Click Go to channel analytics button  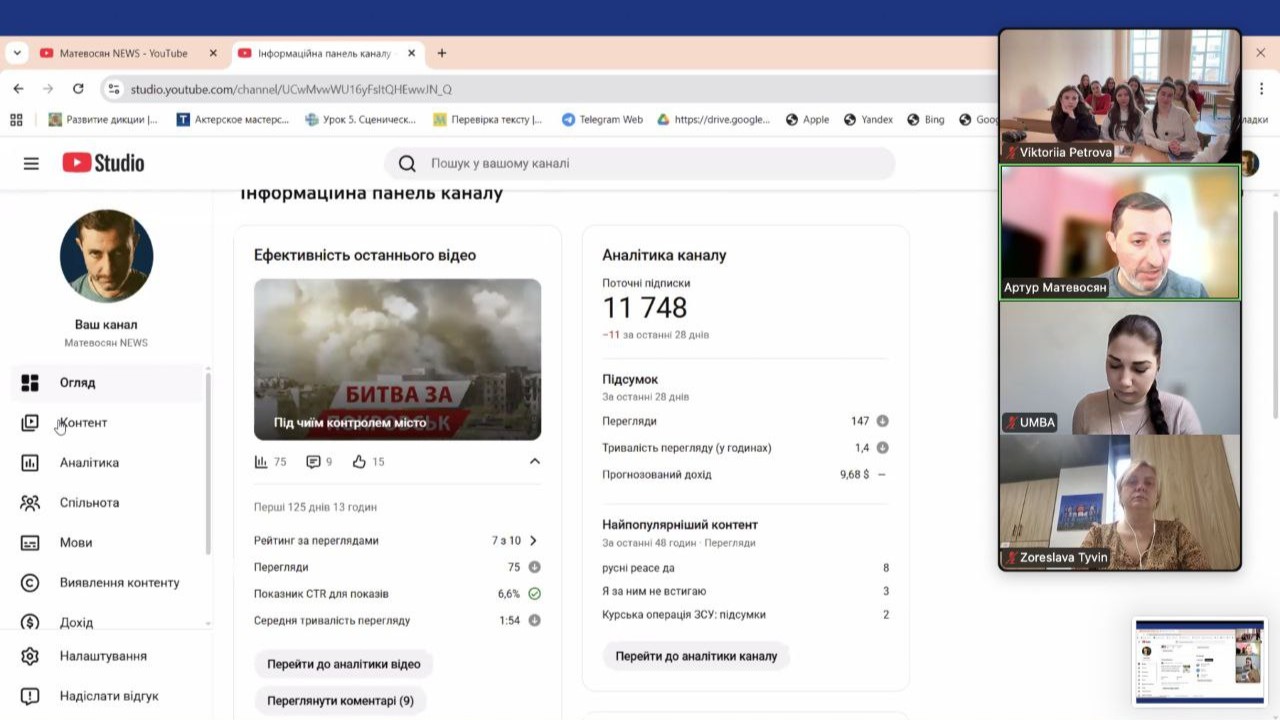click(696, 656)
